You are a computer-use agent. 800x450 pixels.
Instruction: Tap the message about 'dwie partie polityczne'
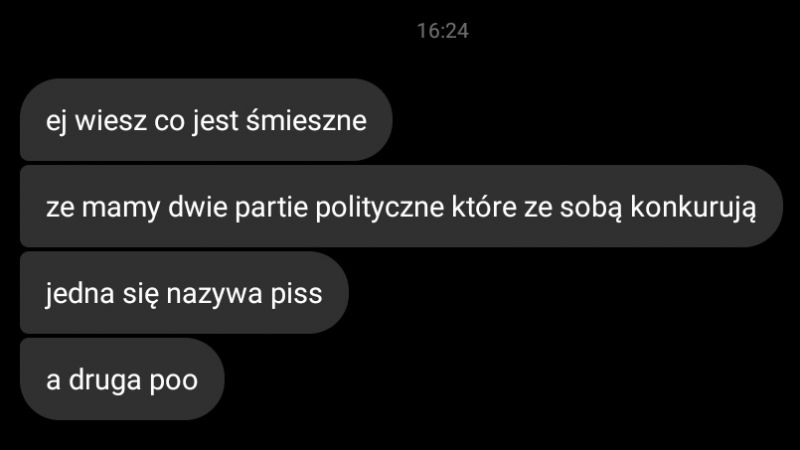tap(401, 206)
